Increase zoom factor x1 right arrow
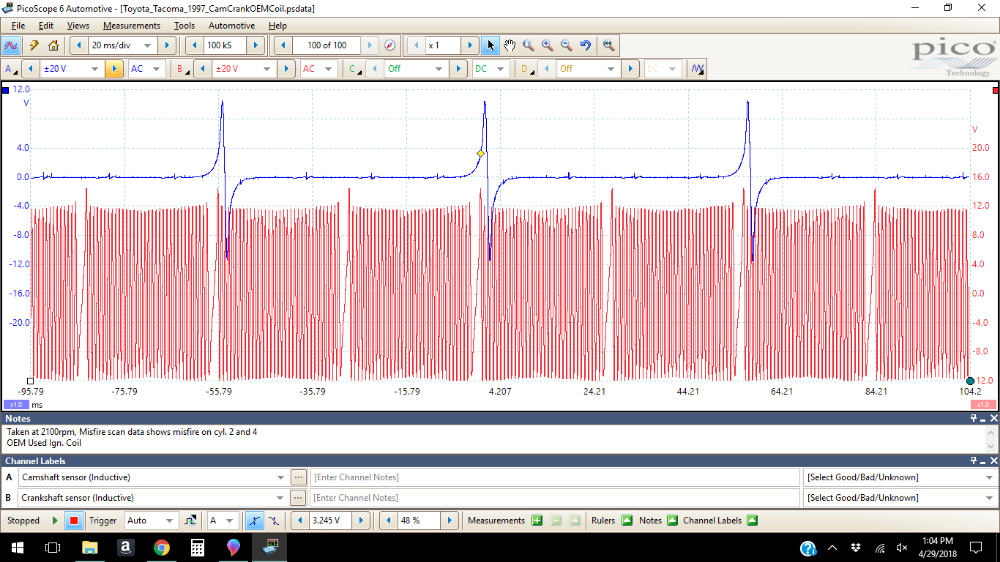Screen dimensions: 1000x562 470,45
